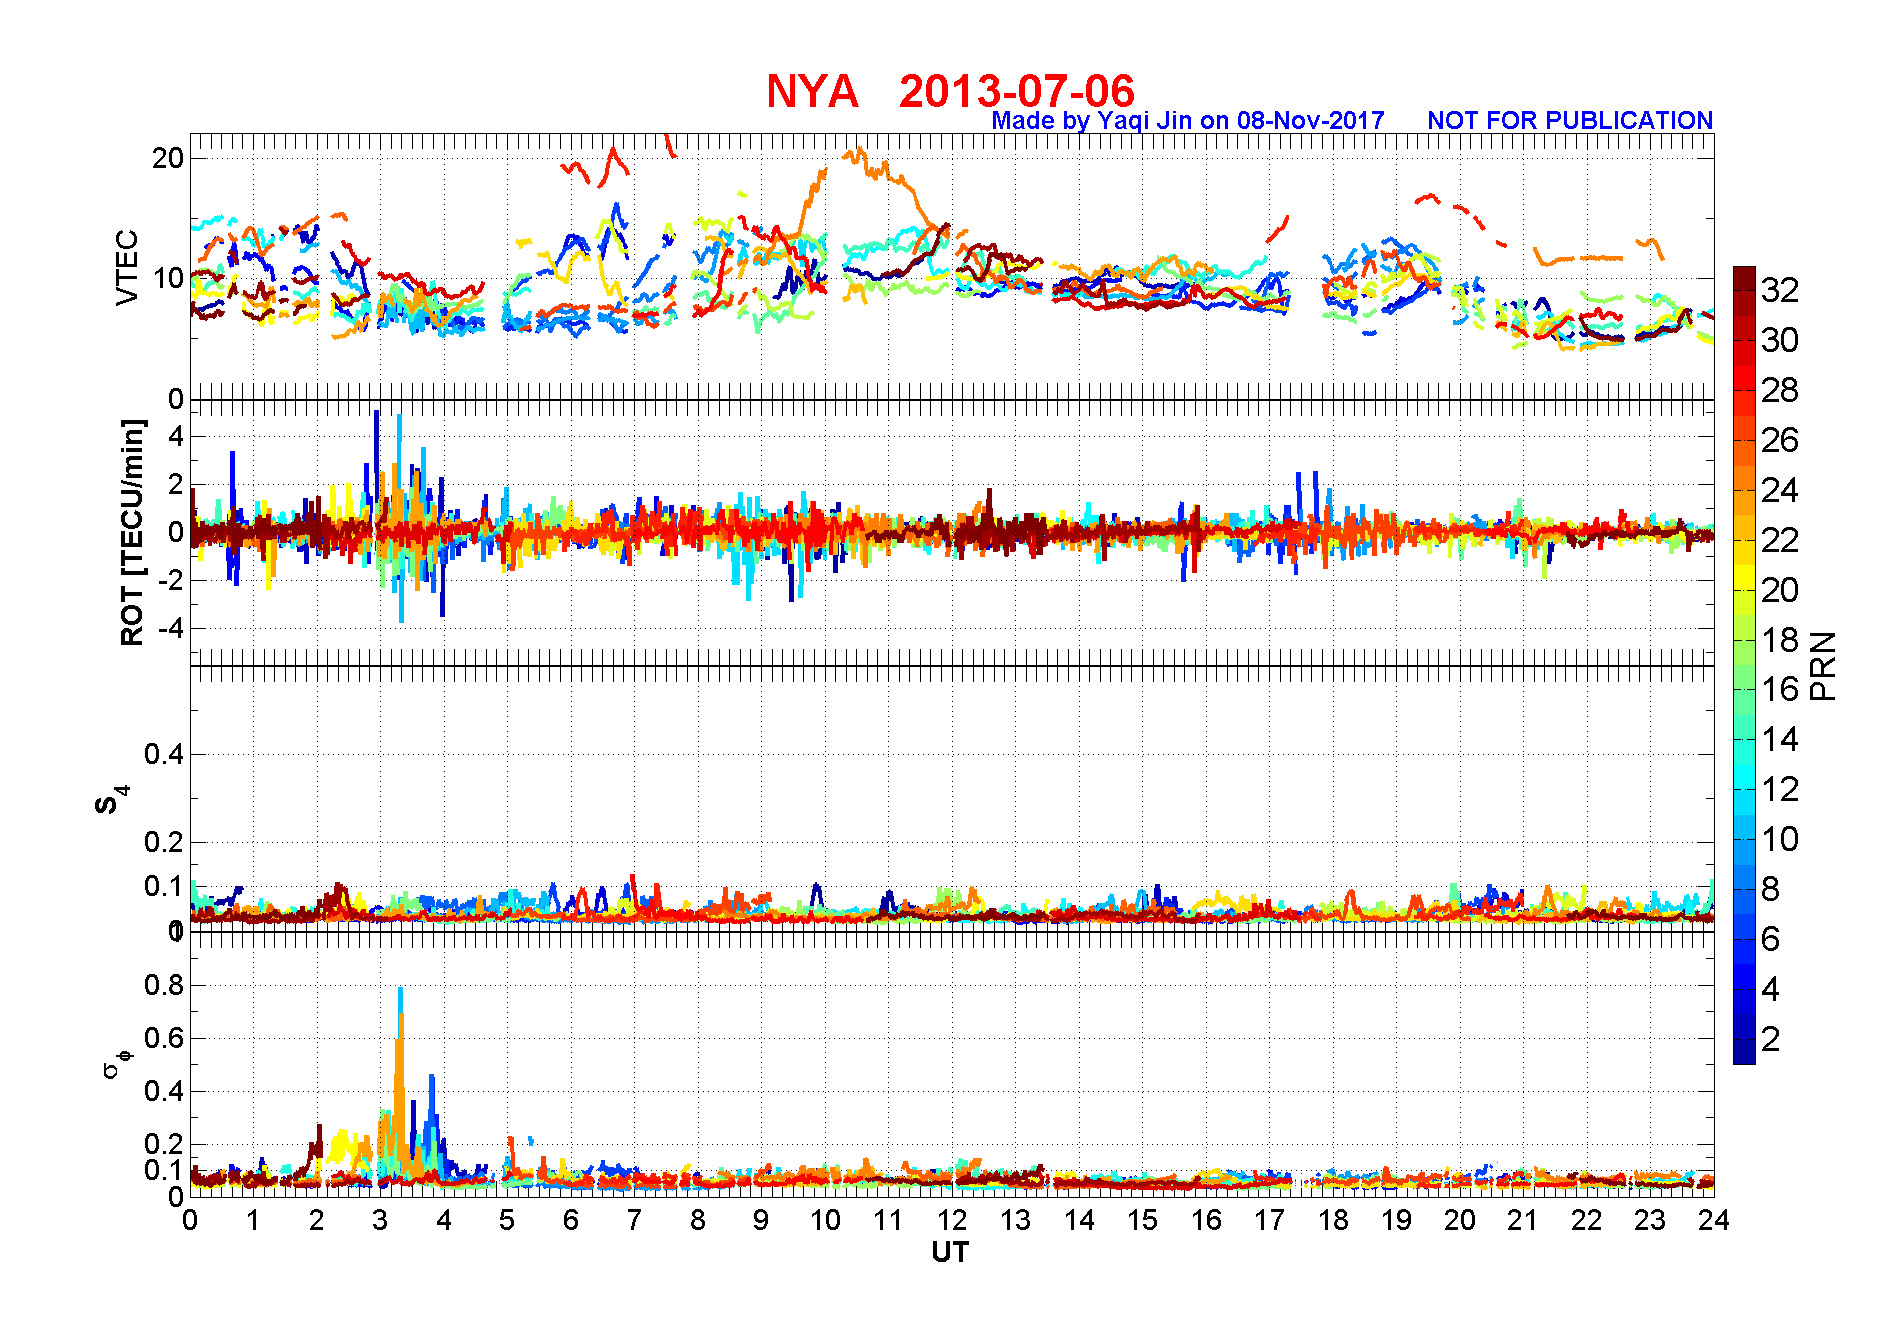Click the UT axis tick label 3
This screenshot has height=1330, width=1904.
[380, 1220]
